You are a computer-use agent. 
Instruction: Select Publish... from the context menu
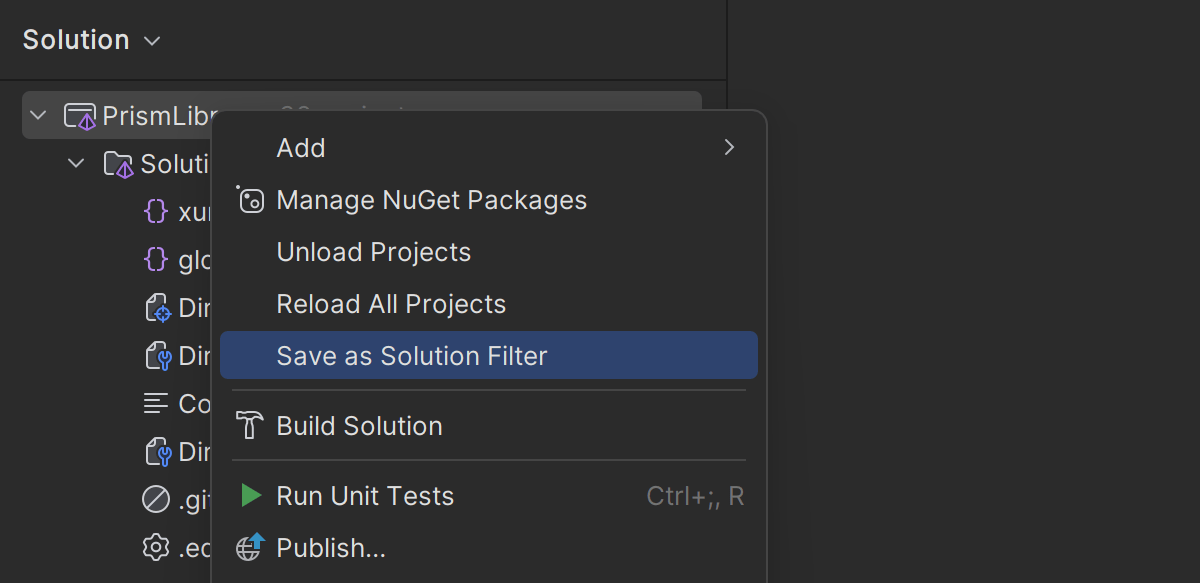click(331, 548)
